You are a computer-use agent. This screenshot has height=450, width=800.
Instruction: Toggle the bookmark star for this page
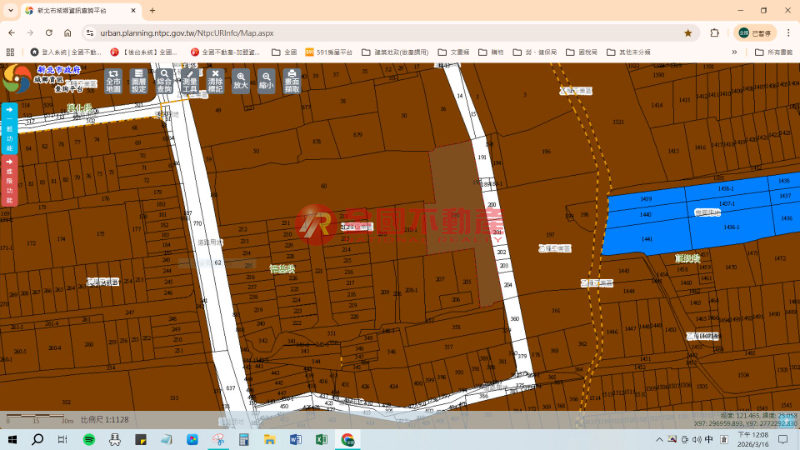(688, 32)
